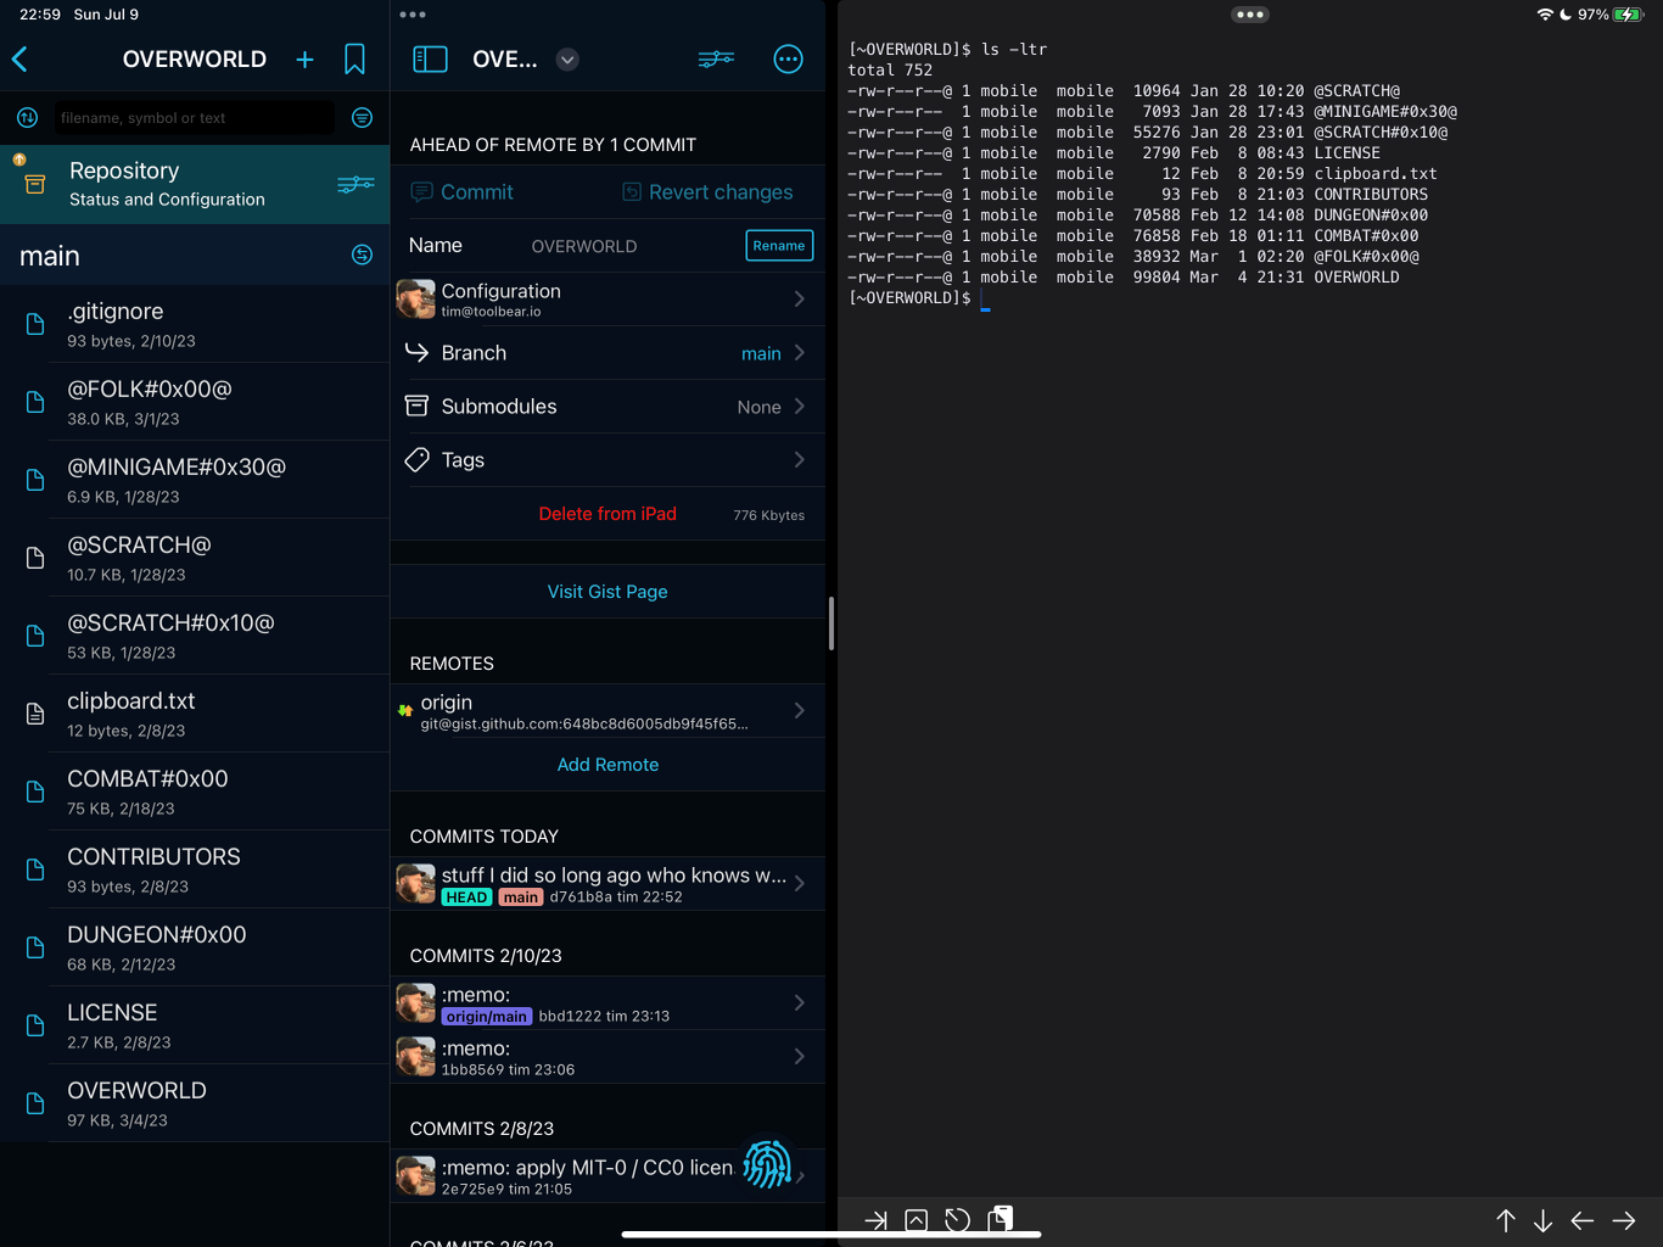This screenshot has width=1663, height=1247.
Task: Tap the sliders icon on the Repository row
Action: pyautogui.click(x=356, y=184)
